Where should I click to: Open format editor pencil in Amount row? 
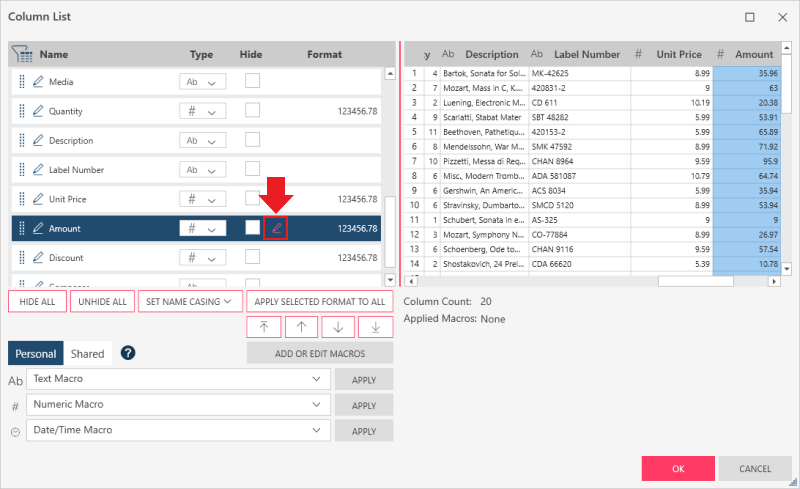(x=276, y=228)
